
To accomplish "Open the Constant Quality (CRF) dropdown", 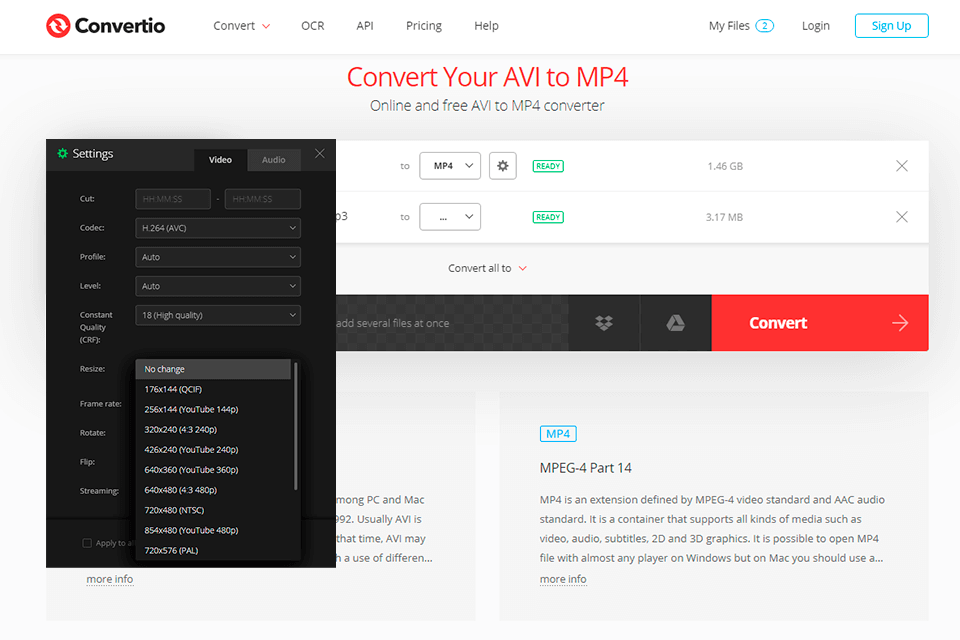I will click(x=217, y=314).
